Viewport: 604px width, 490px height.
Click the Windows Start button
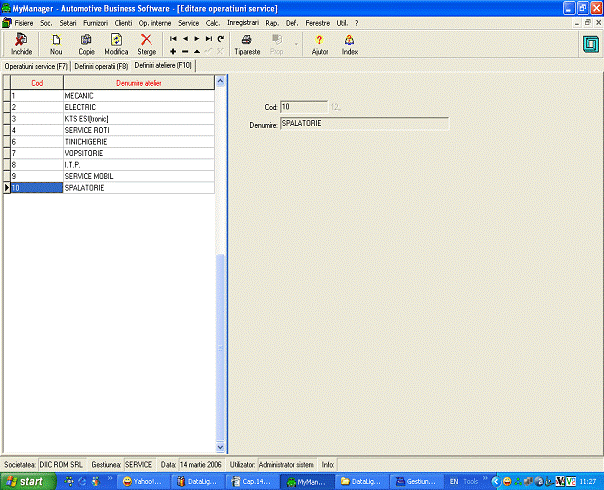click(27, 481)
